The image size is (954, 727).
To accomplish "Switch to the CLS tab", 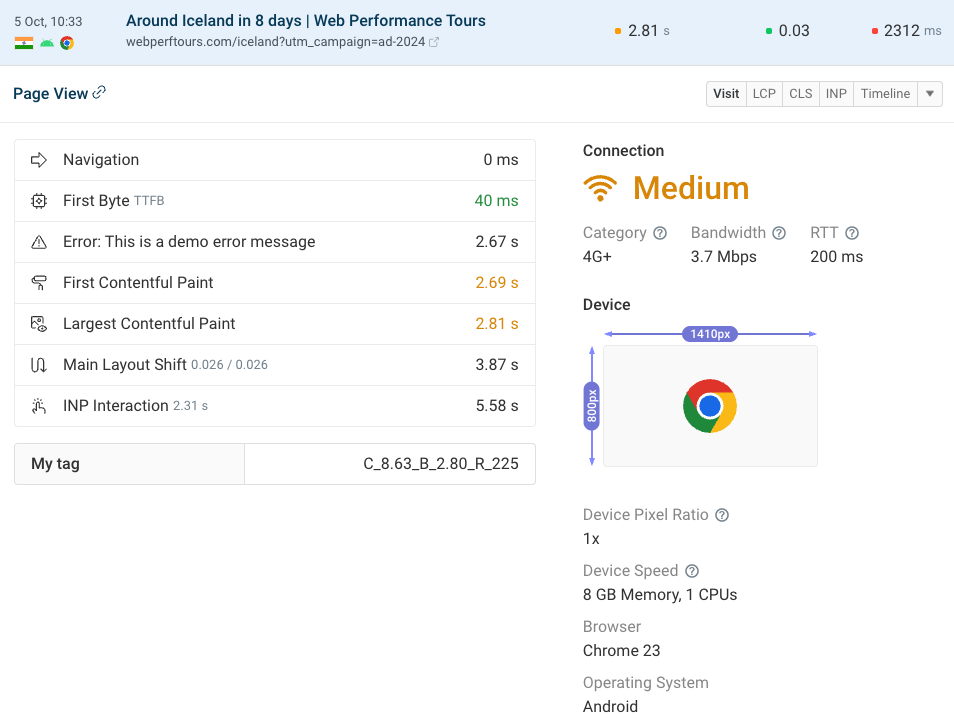I will (800, 94).
